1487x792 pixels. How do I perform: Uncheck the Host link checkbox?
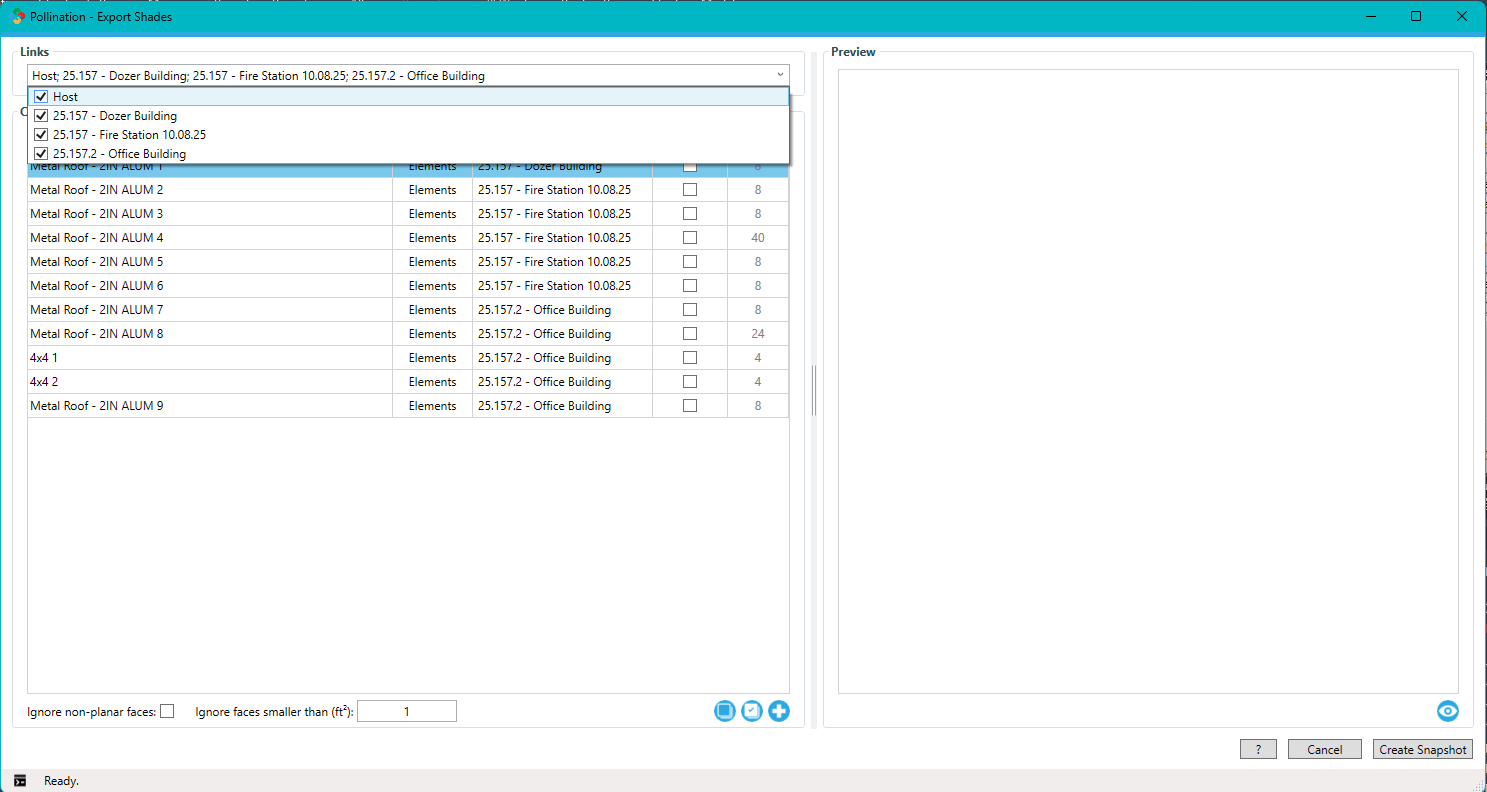pos(41,97)
